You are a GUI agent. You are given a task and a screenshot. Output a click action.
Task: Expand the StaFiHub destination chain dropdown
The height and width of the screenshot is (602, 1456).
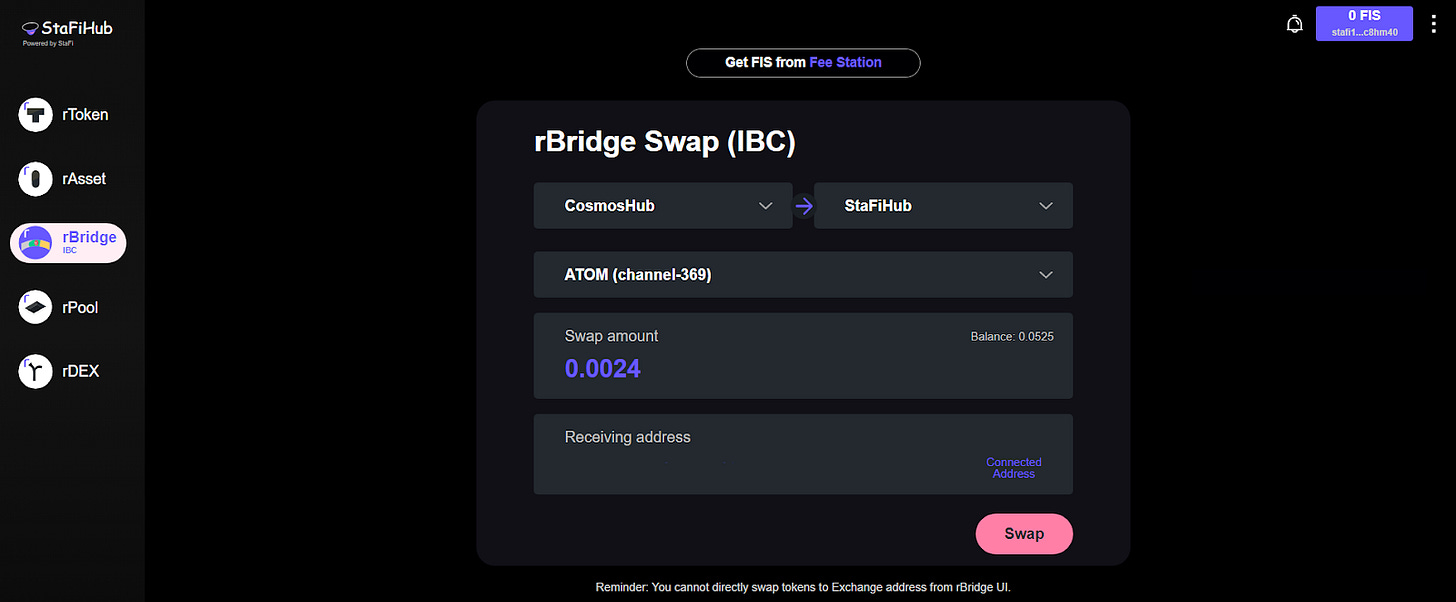[x=944, y=205]
